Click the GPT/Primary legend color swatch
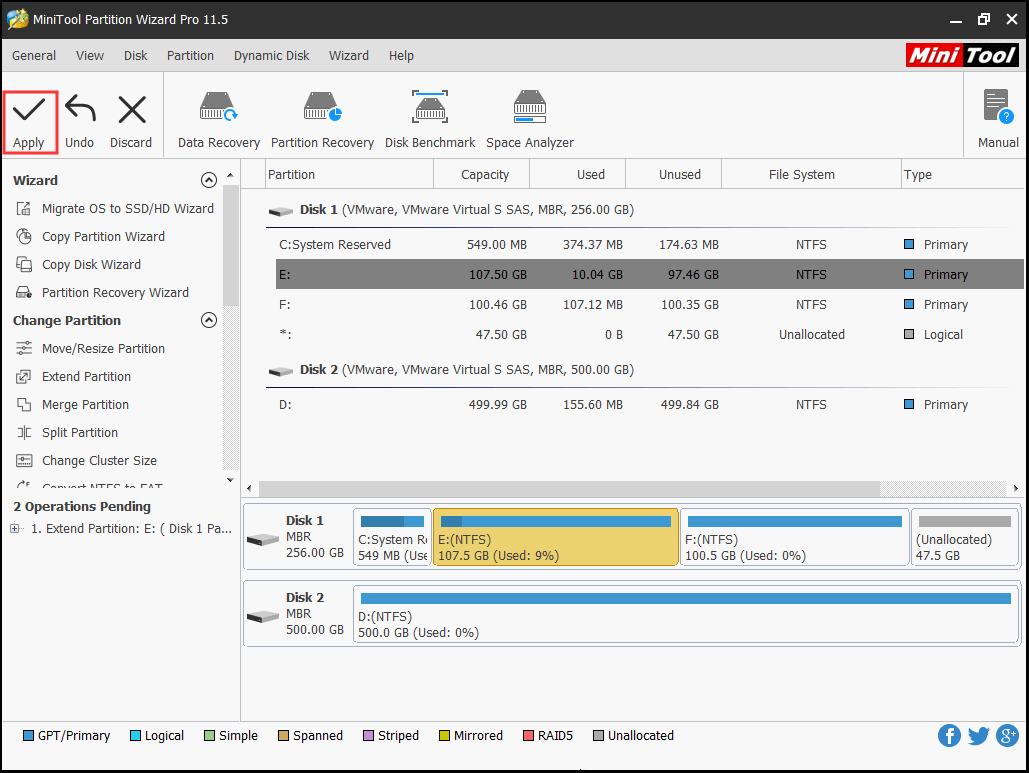The image size is (1029, 773). (x=28, y=736)
